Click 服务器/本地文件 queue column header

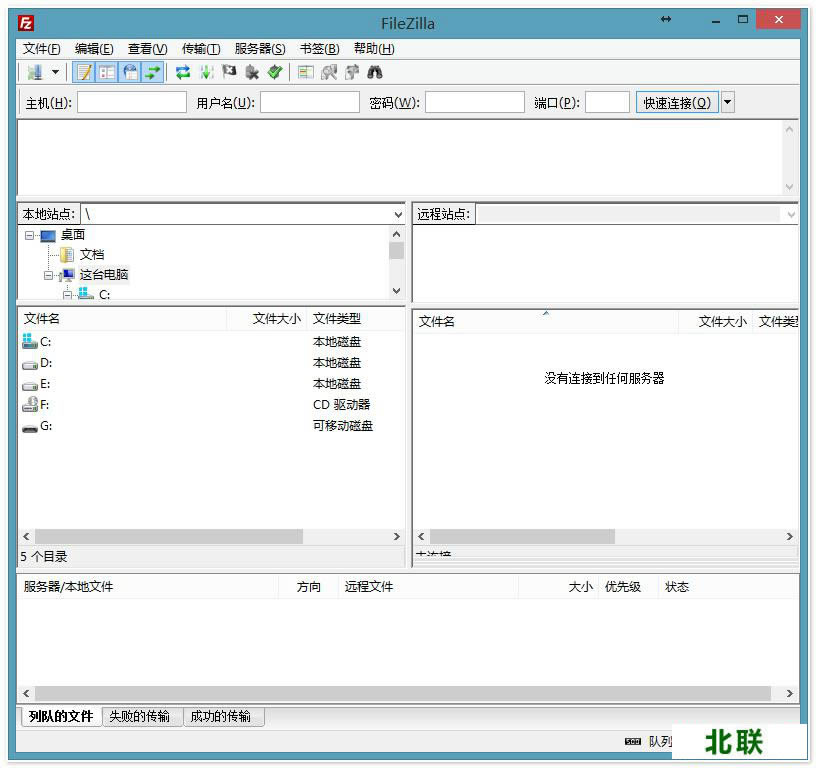148,587
